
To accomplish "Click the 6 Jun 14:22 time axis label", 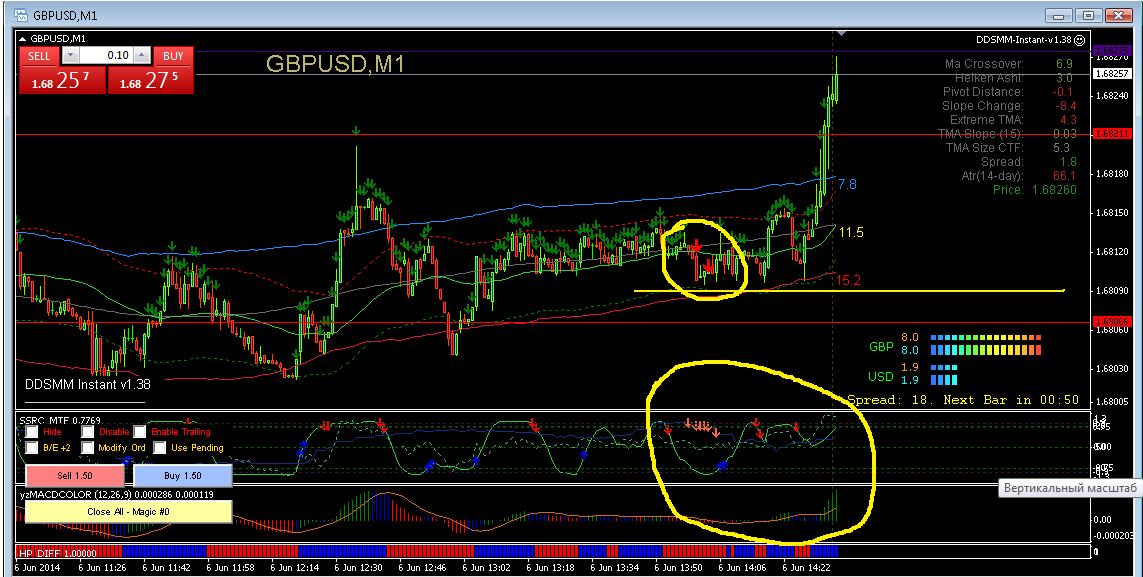I will 808,567.
